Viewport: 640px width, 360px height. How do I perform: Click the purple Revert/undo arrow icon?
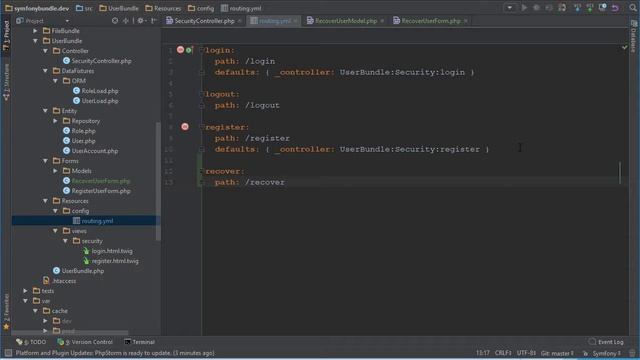[615, 7]
